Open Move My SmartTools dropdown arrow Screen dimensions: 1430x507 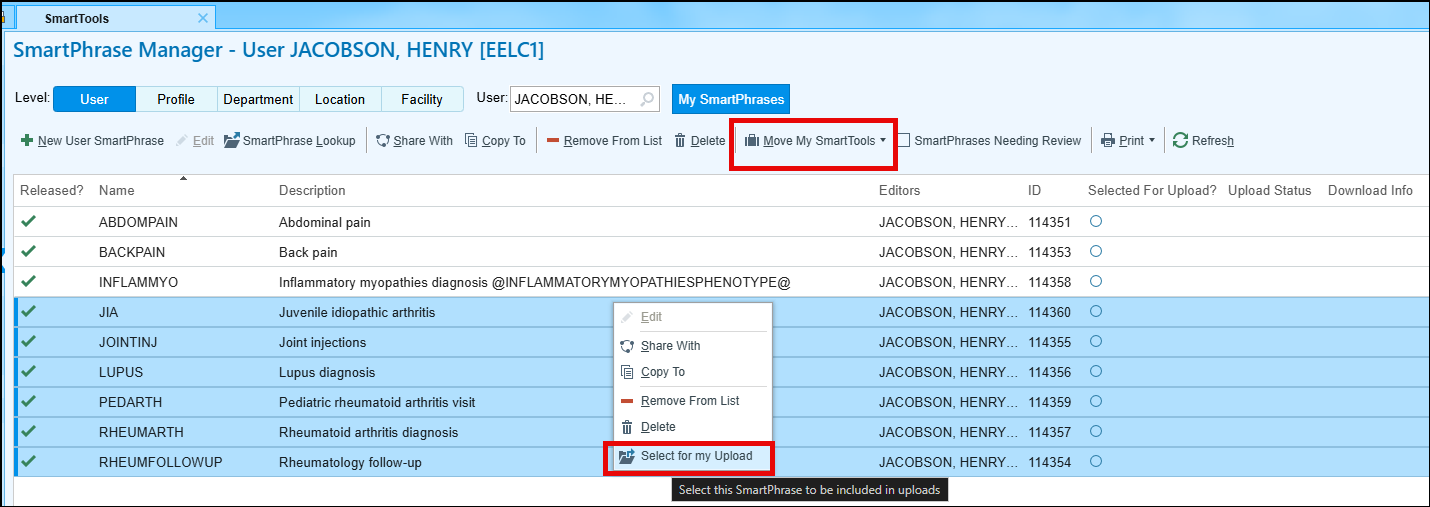tap(883, 141)
